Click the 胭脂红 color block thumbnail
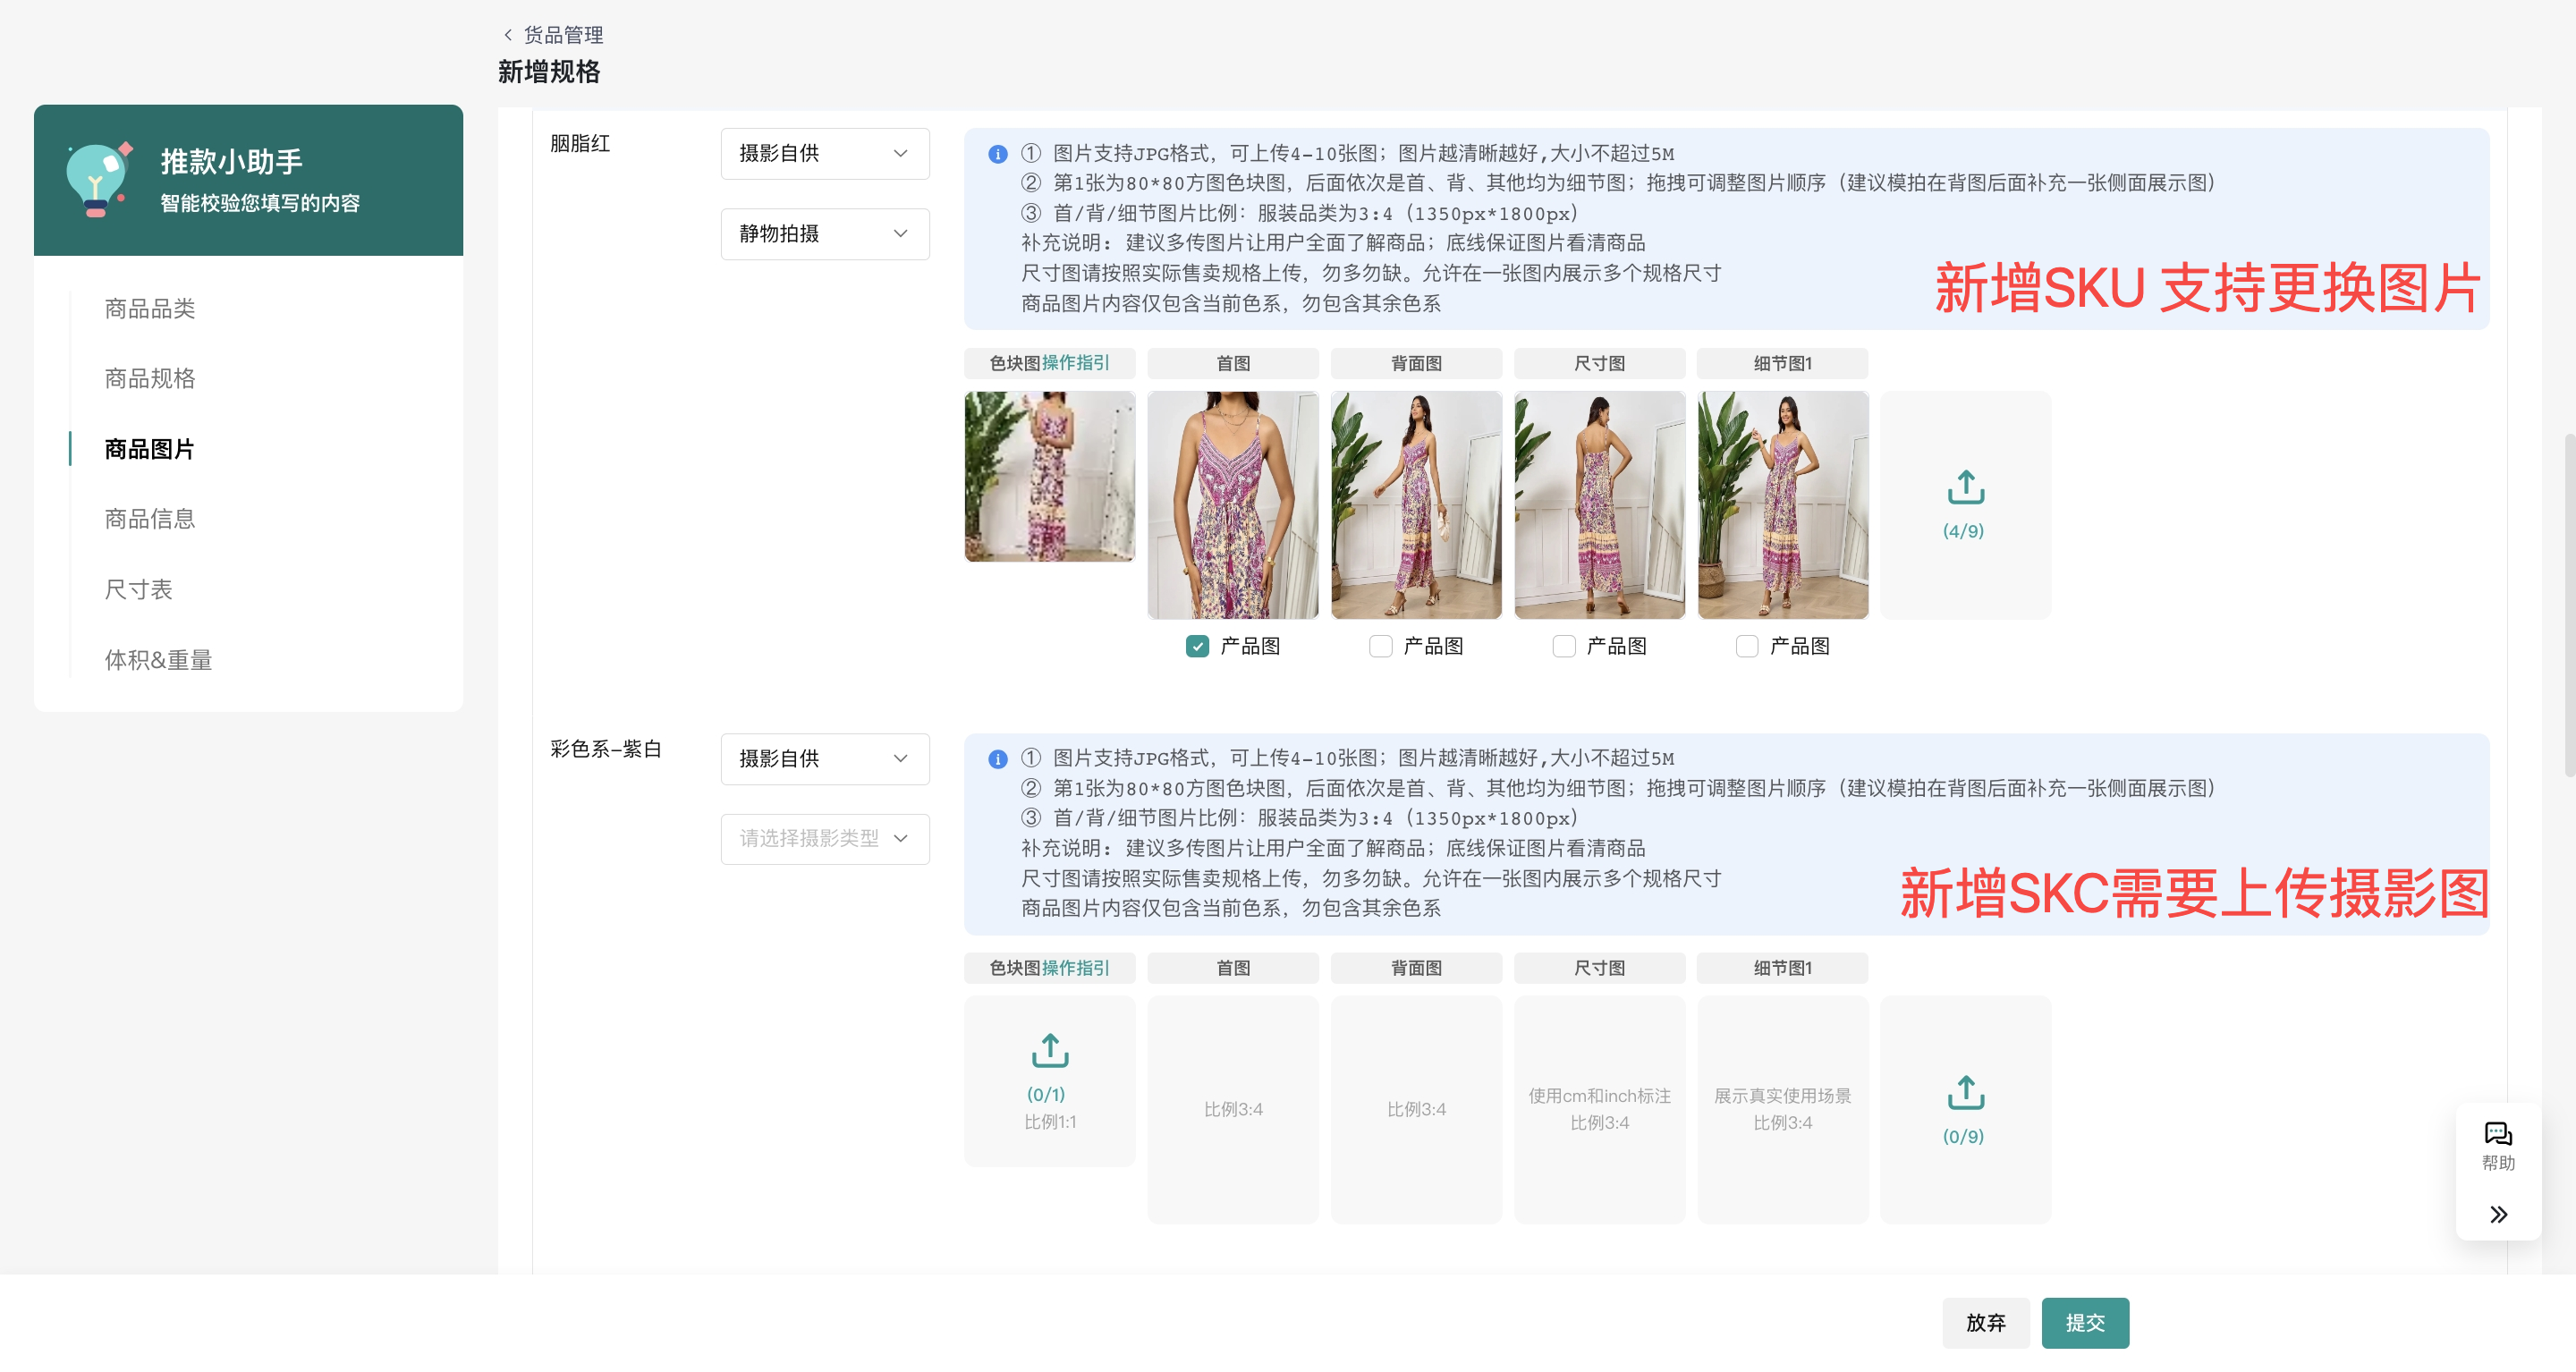This screenshot has width=2576, height=1372. coord(1049,476)
